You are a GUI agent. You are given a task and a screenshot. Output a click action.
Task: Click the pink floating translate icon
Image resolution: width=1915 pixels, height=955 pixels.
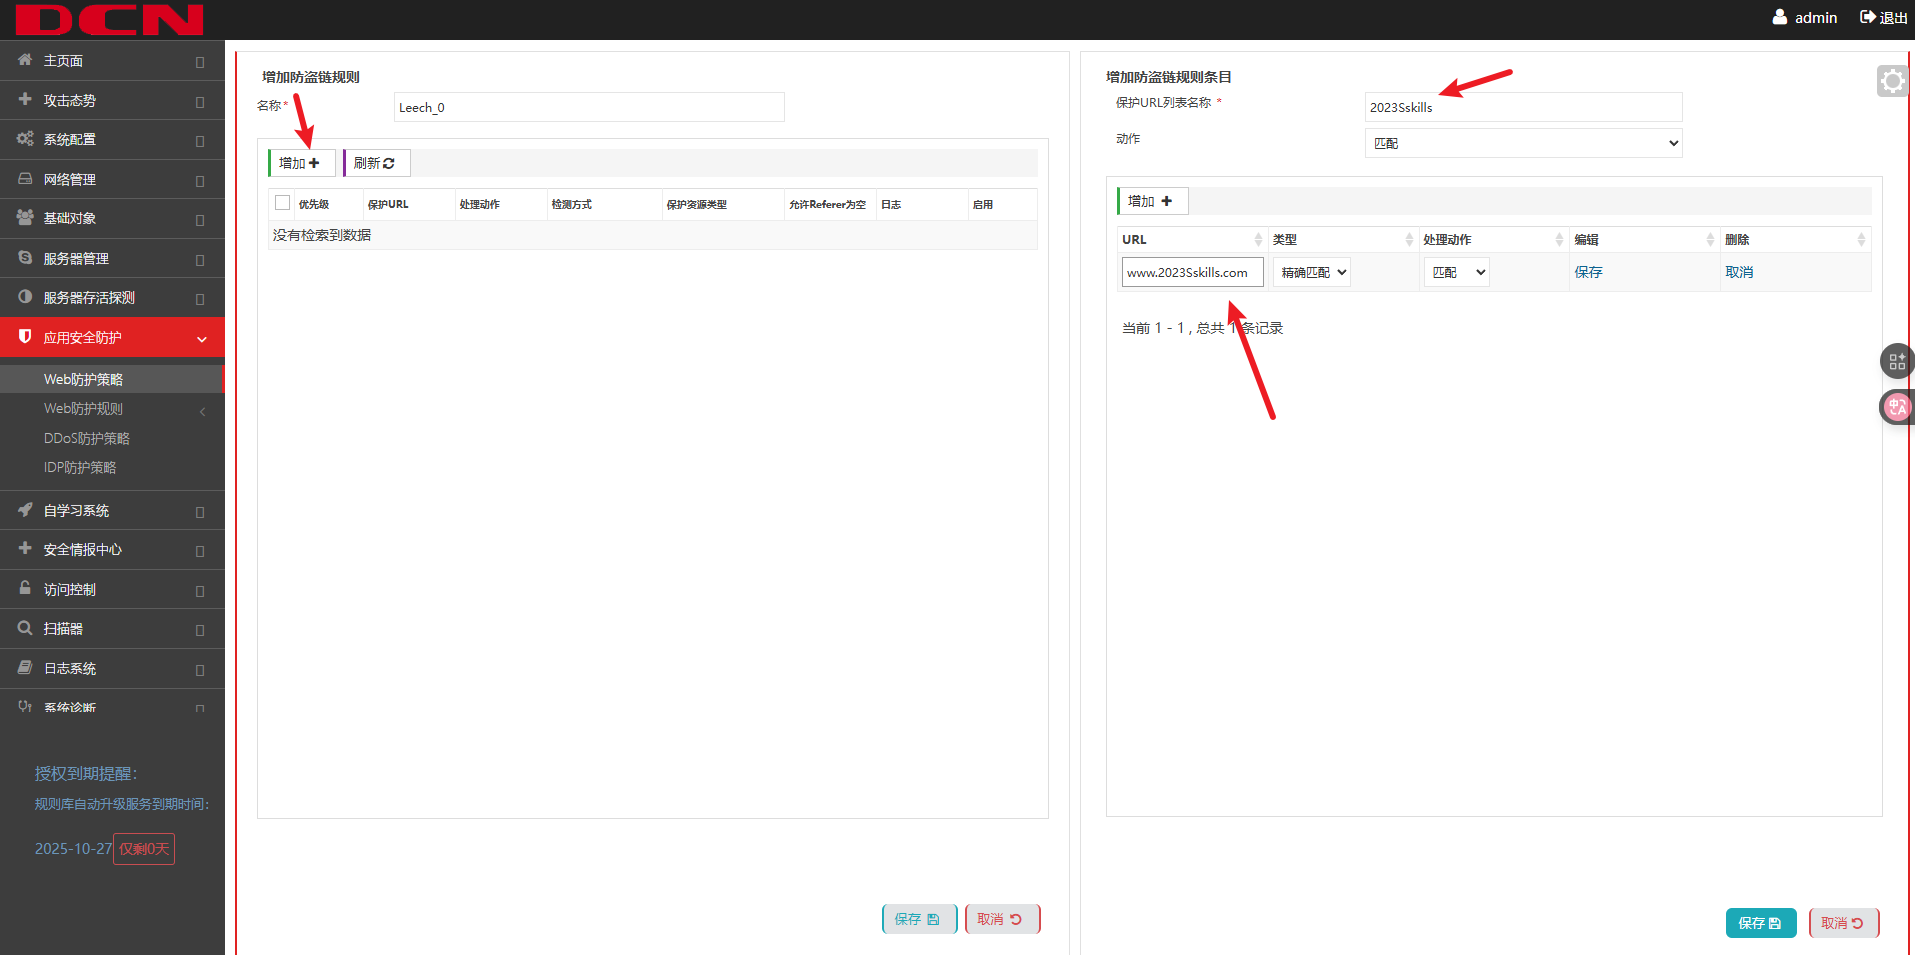(x=1897, y=407)
